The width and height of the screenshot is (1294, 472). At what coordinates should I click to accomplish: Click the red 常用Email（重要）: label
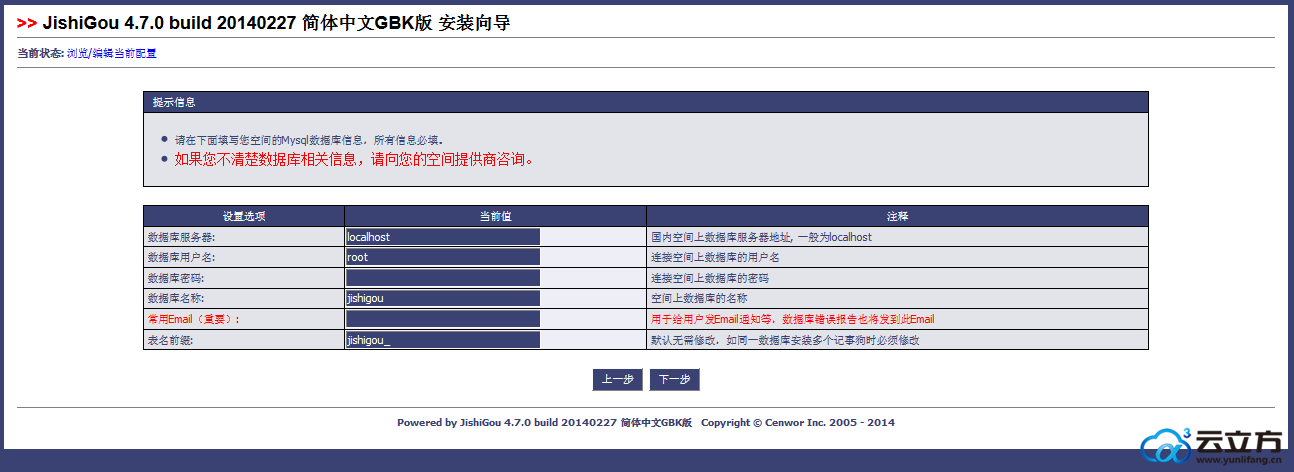point(193,319)
